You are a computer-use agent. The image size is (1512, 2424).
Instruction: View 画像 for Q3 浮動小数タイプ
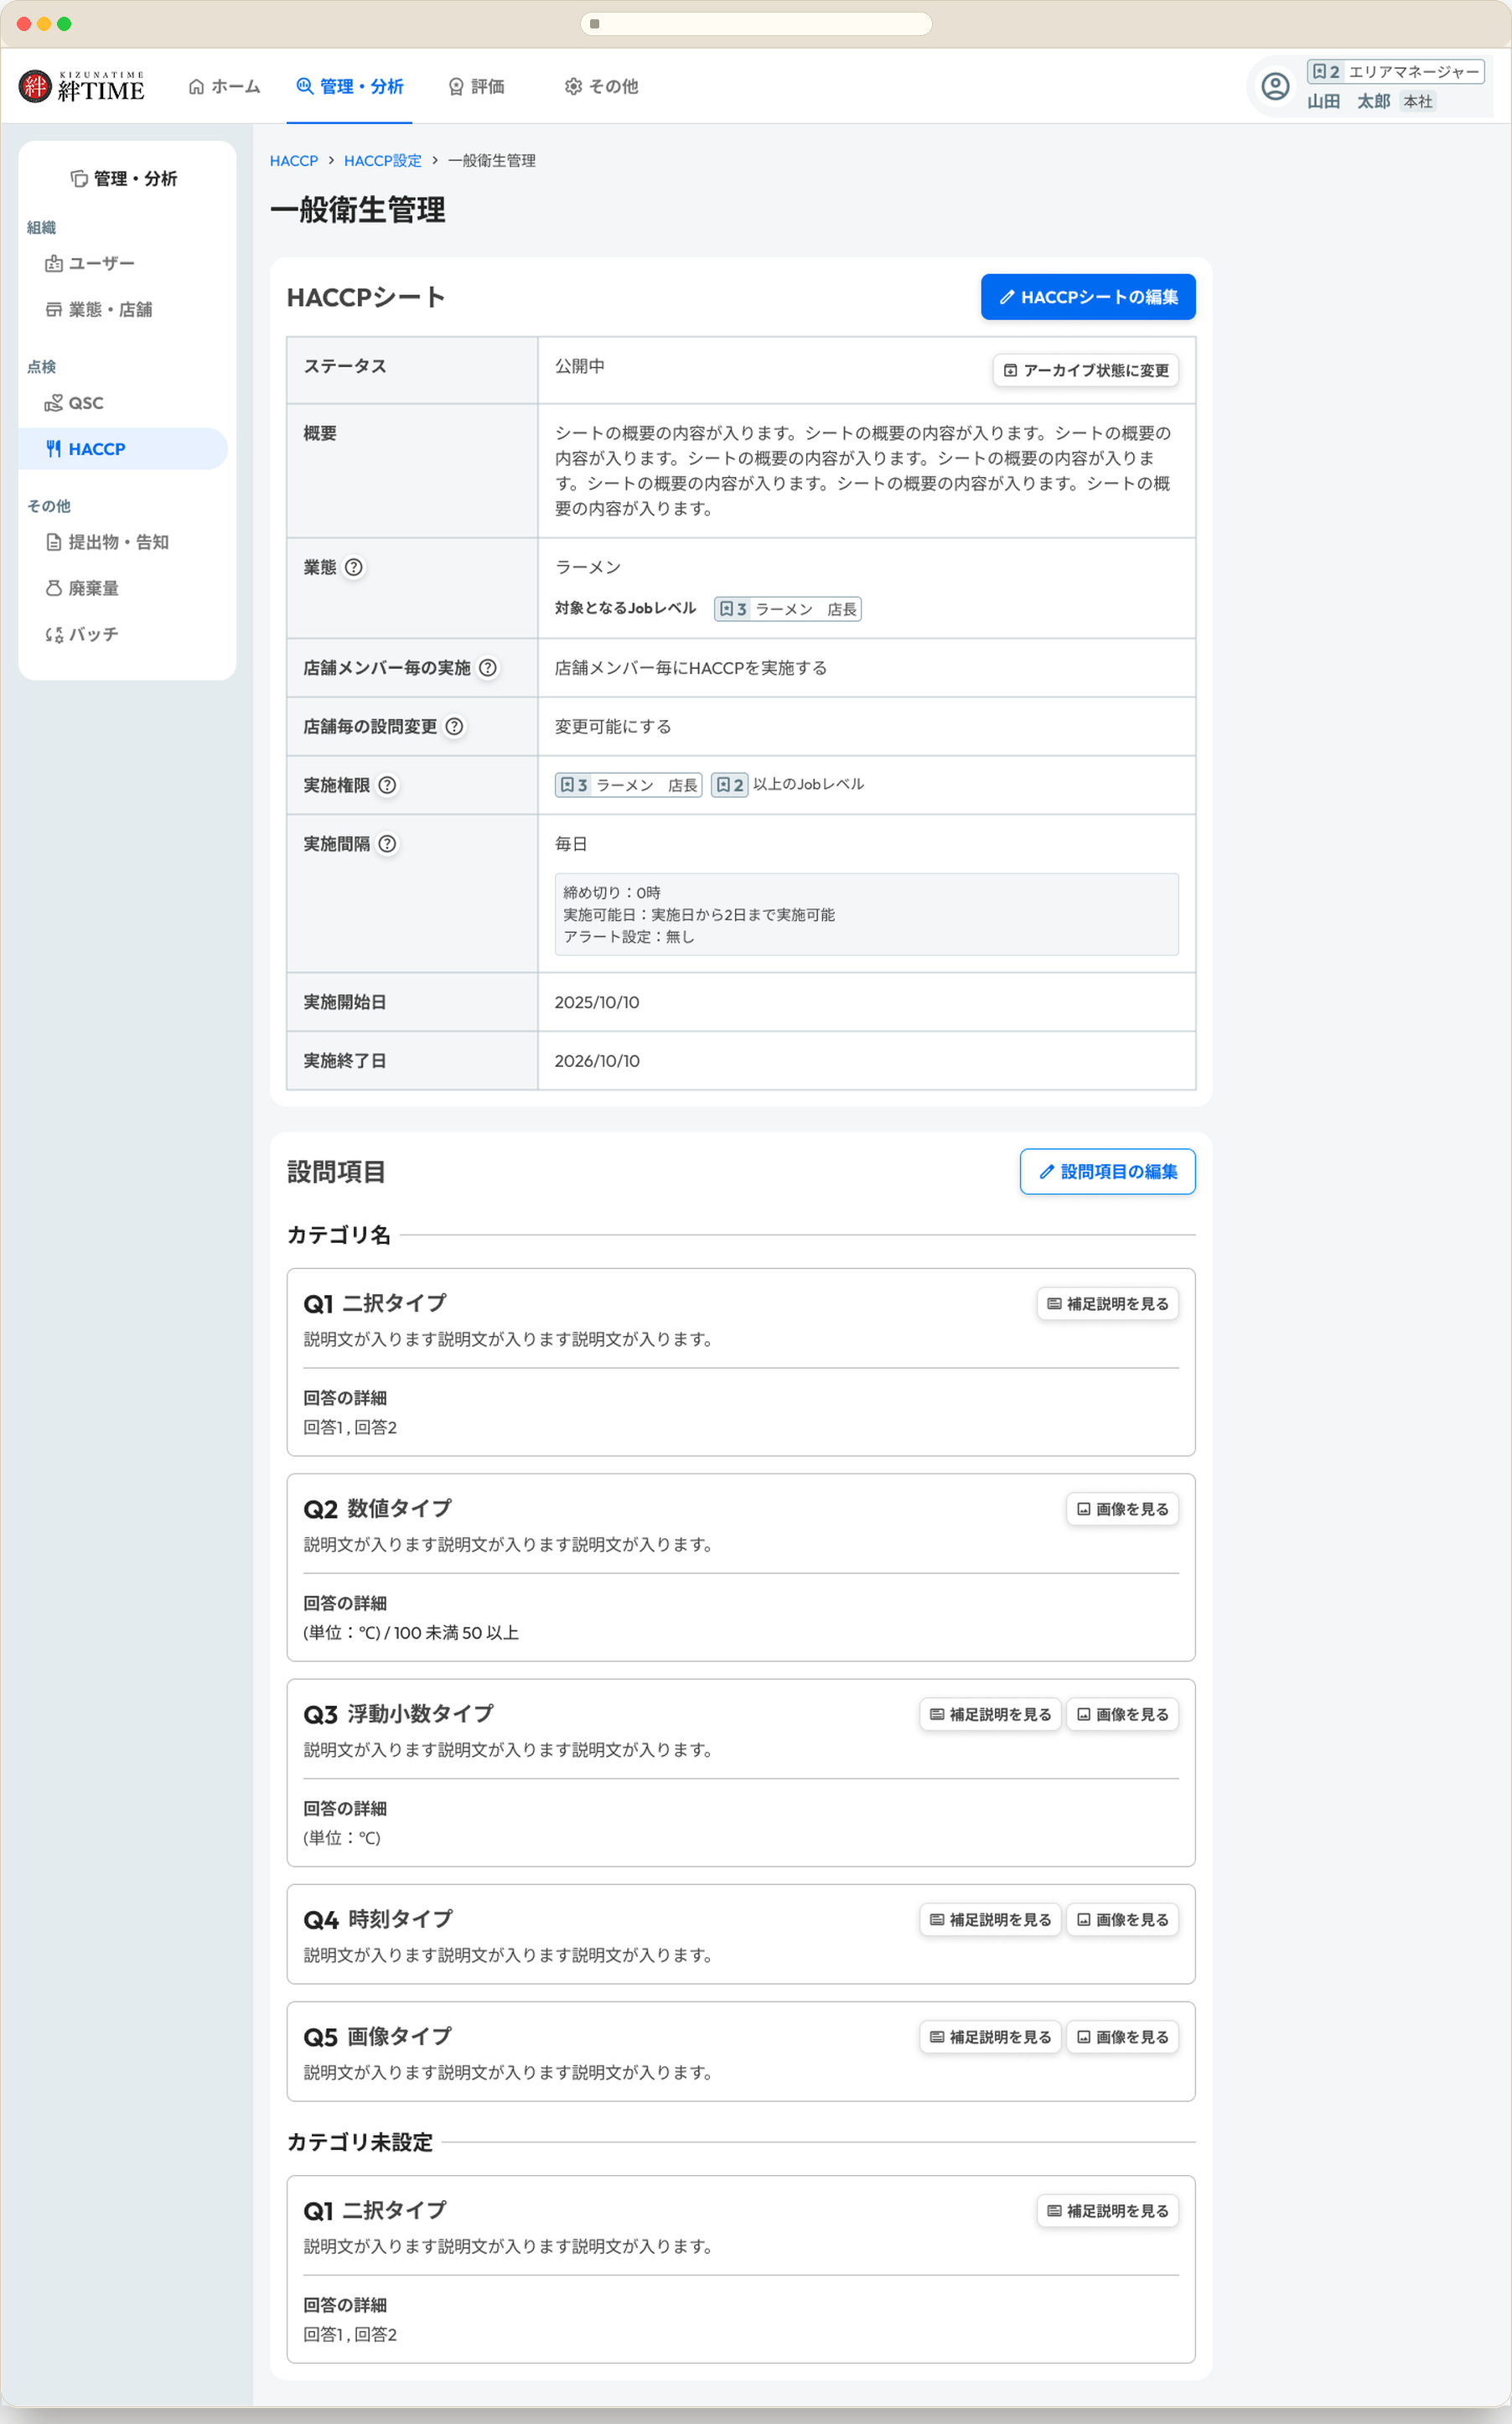pyautogui.click(x=1122, y=1715)
